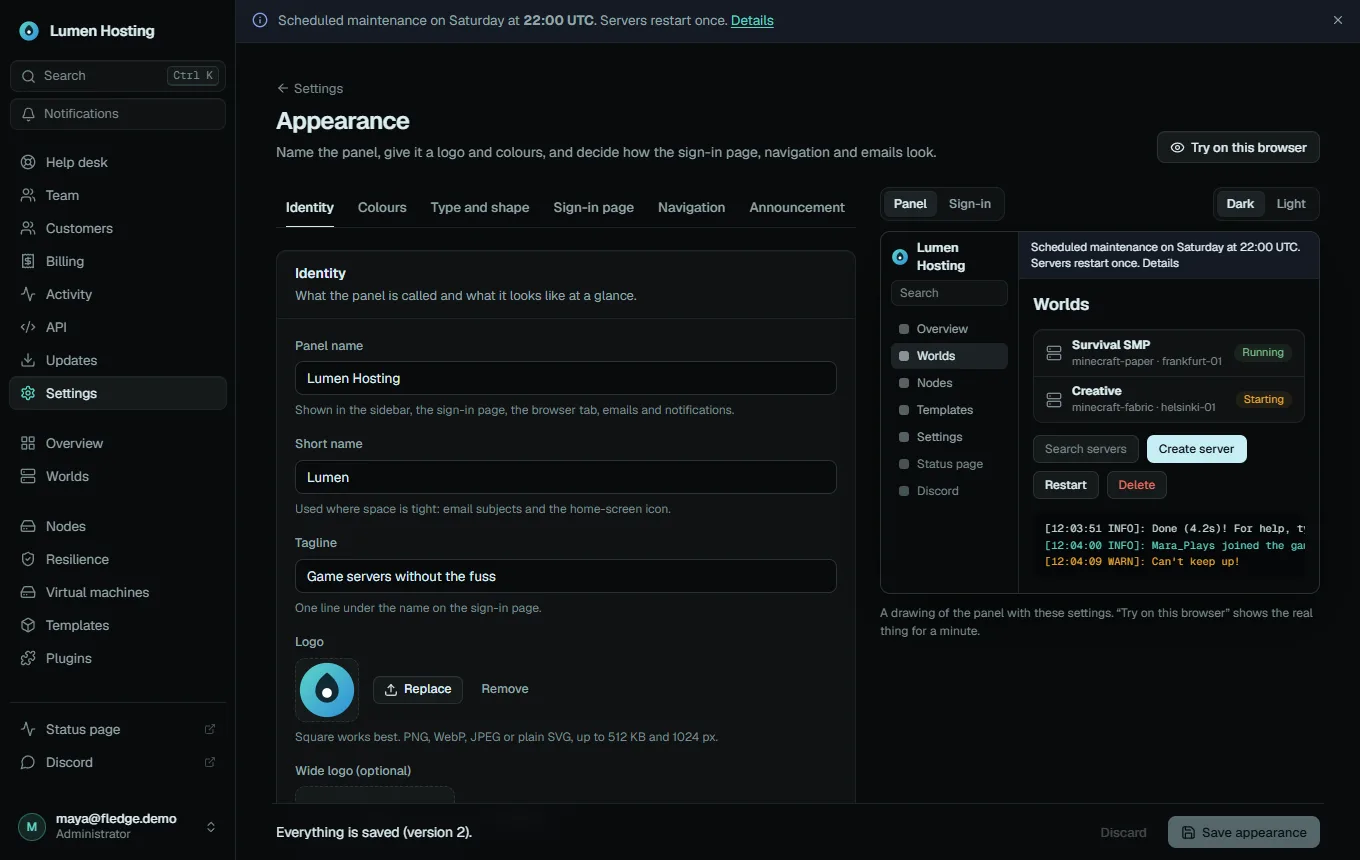Viewport: 1360px width, 860px height.
Task: Switch preview to Dark theme
Action: coord(1240,204)
